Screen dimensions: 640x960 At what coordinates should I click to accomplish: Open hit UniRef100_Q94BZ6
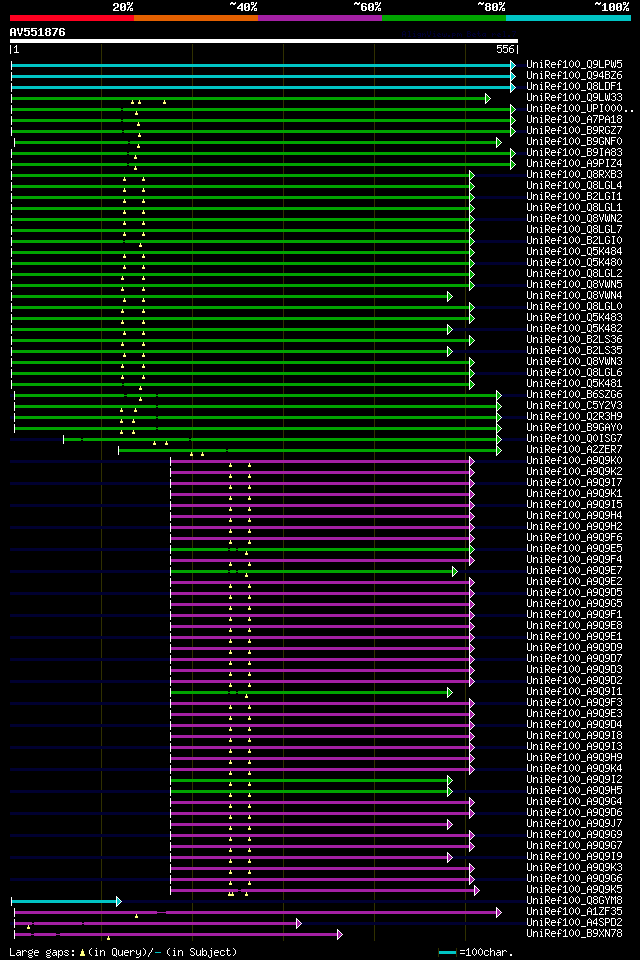574,75
